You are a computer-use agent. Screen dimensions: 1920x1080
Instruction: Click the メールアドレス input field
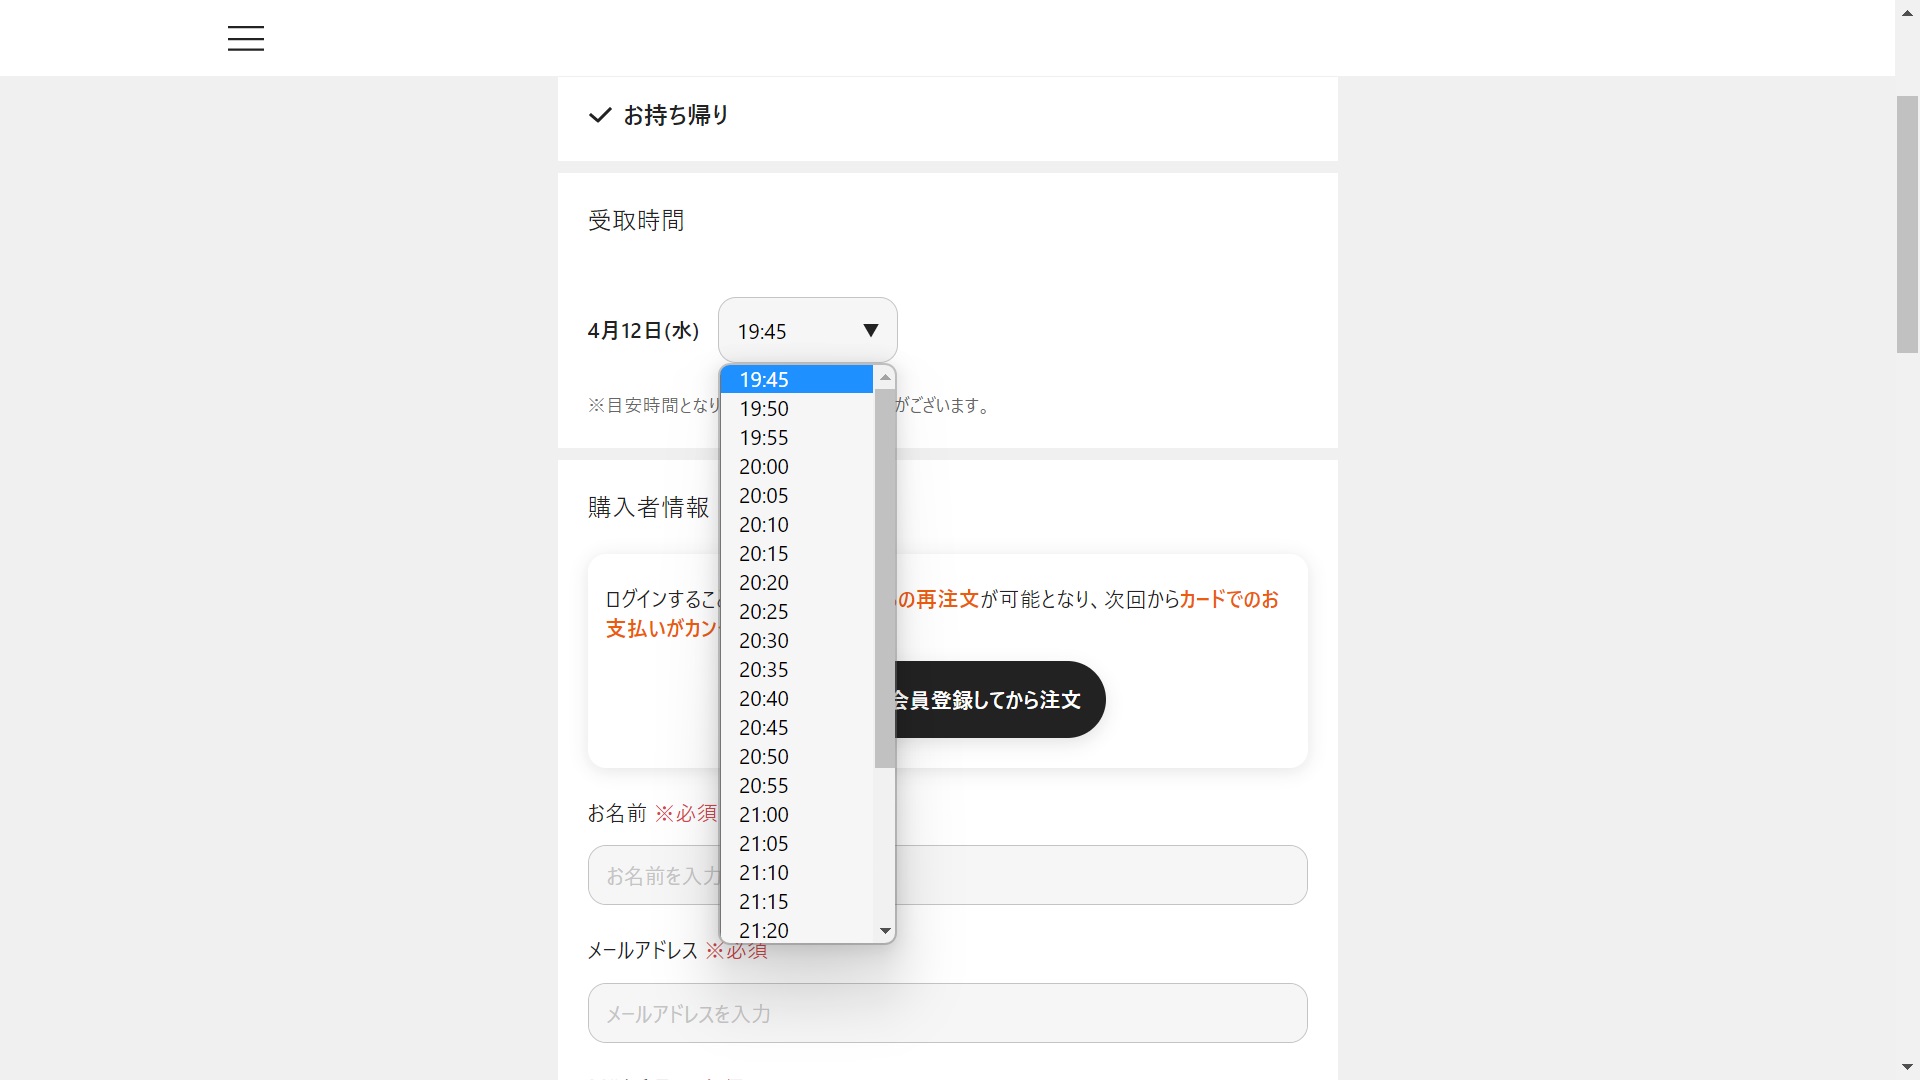coord(947,1013)
